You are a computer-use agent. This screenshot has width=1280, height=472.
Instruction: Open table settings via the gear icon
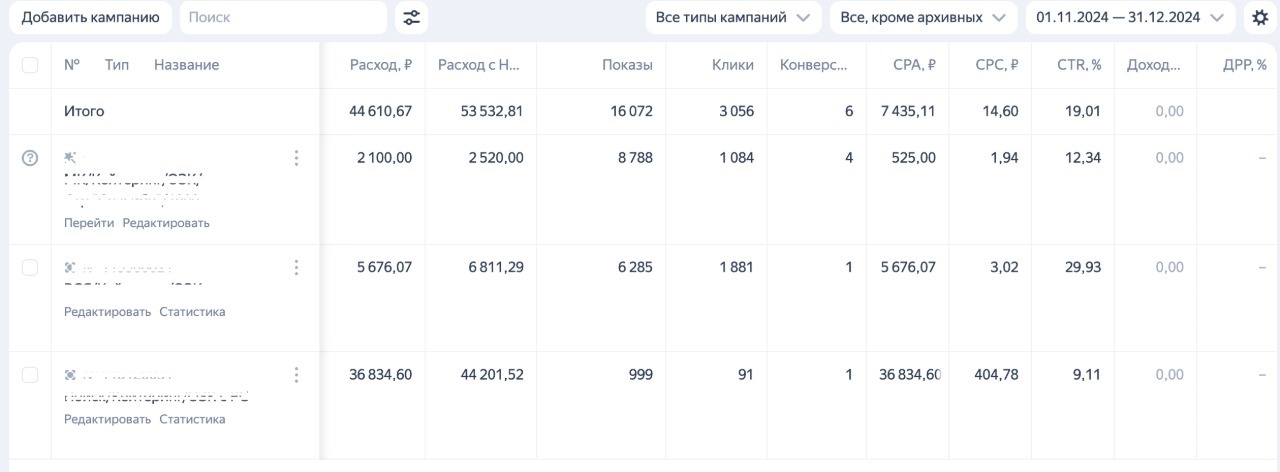tap(1260, 17)
